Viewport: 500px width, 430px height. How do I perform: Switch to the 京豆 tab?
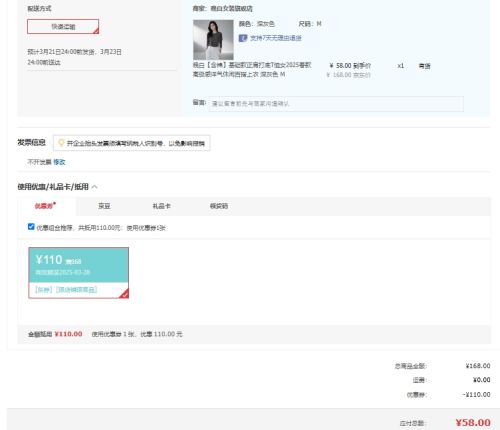pyautogui.click(x=104, y=206)
